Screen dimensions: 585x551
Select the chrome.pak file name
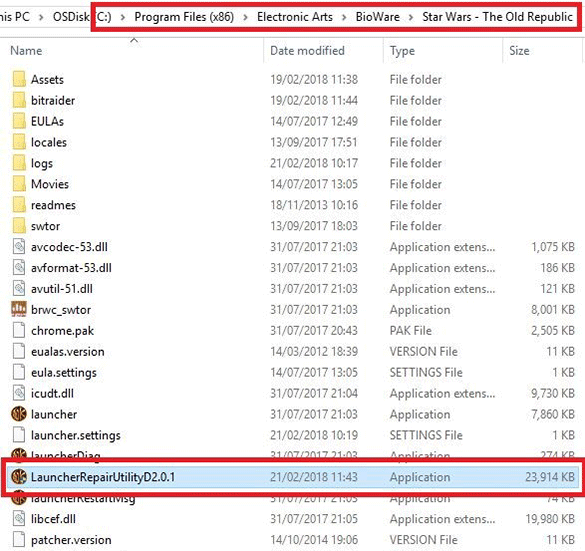(62, 331)
